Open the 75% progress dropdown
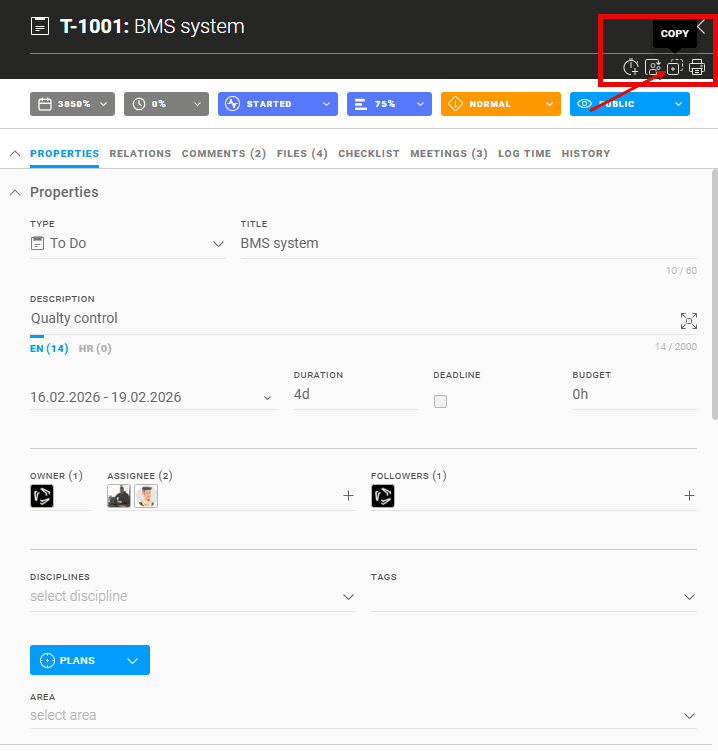 [389, 104]
